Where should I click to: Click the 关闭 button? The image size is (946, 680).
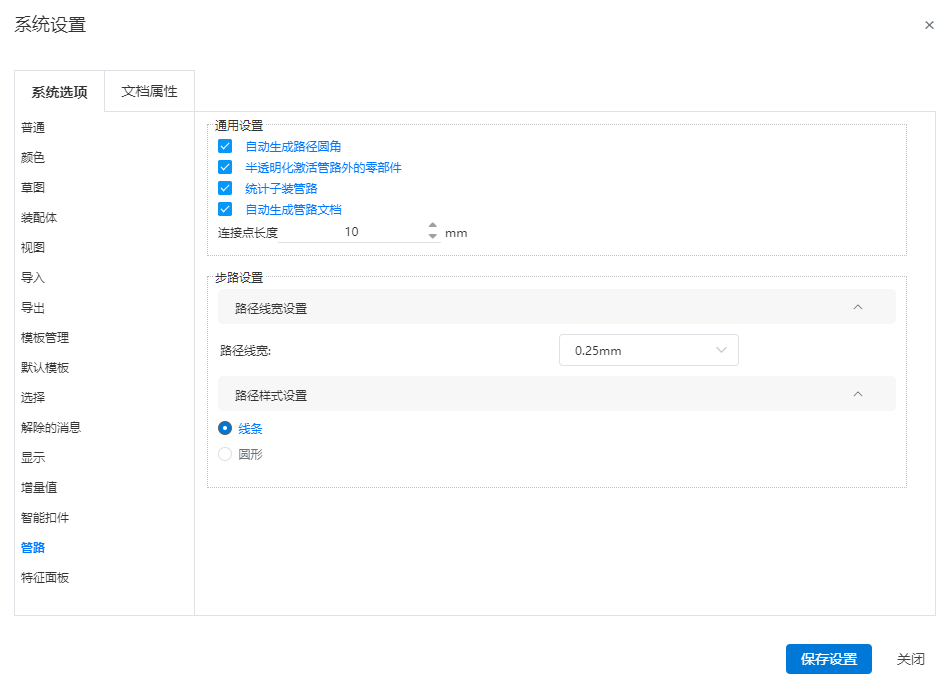click(910, 659)
